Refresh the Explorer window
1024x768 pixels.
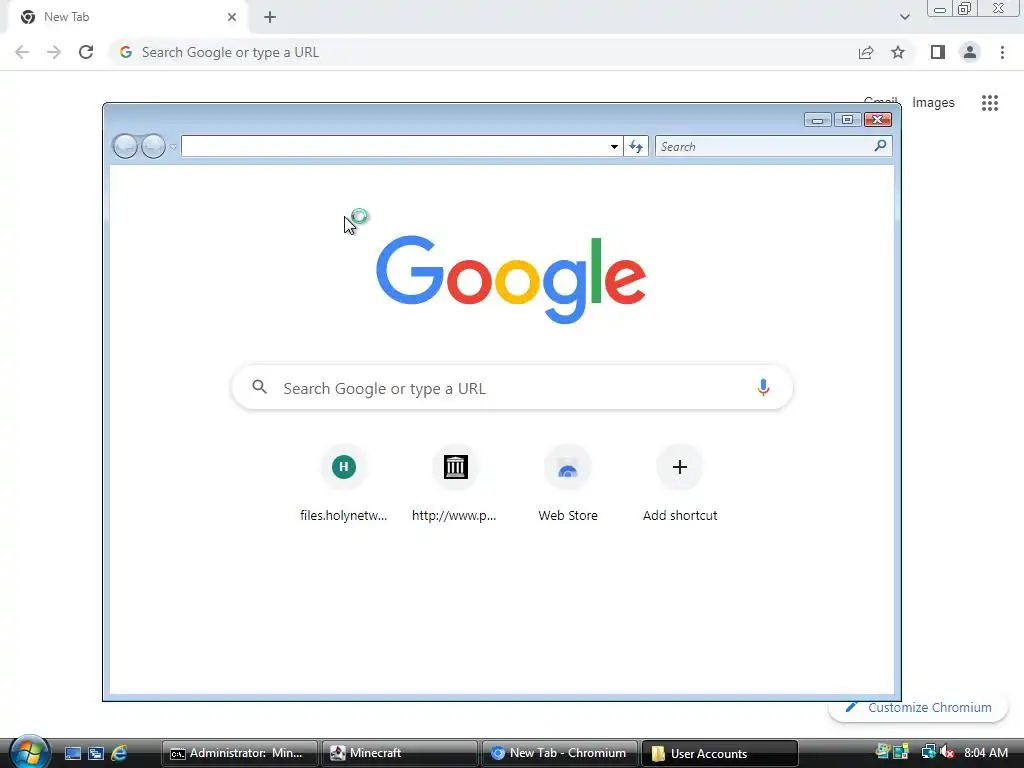pyautogui.click(x=636, y=146)
